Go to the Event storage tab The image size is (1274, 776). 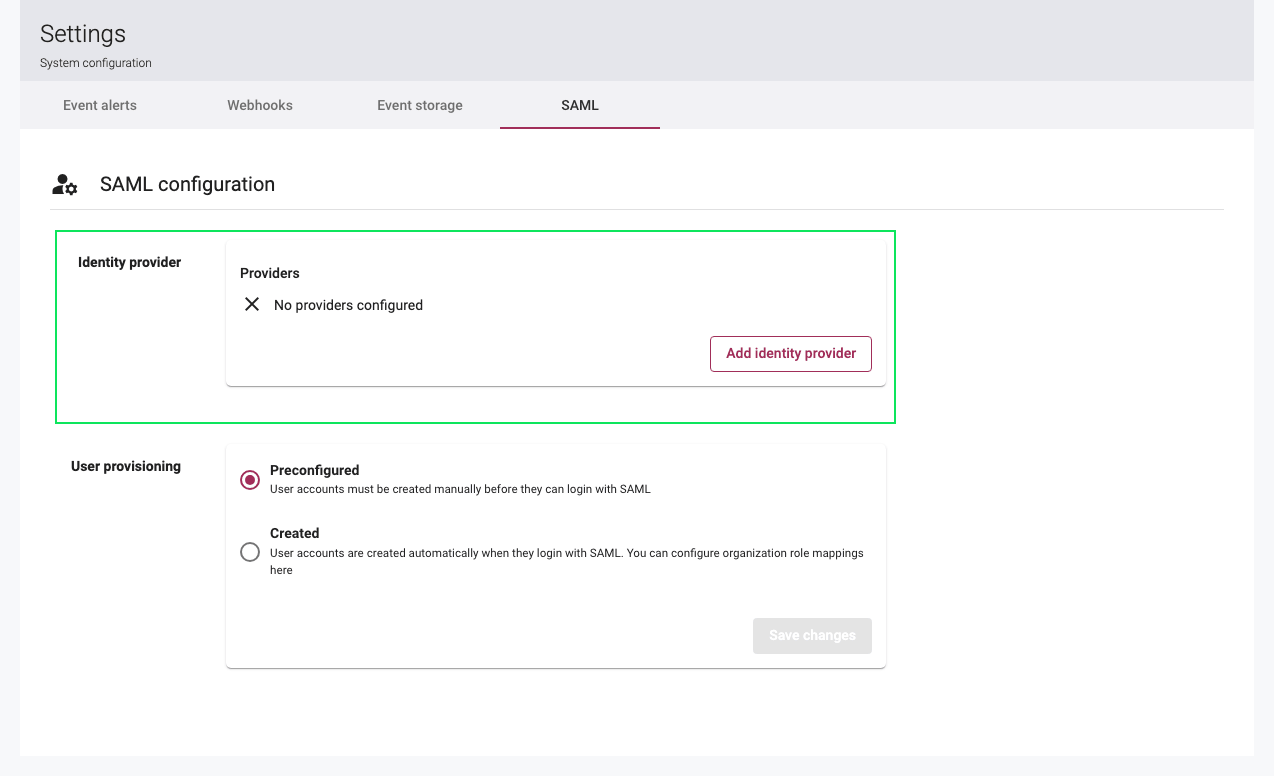coord(420,105)
